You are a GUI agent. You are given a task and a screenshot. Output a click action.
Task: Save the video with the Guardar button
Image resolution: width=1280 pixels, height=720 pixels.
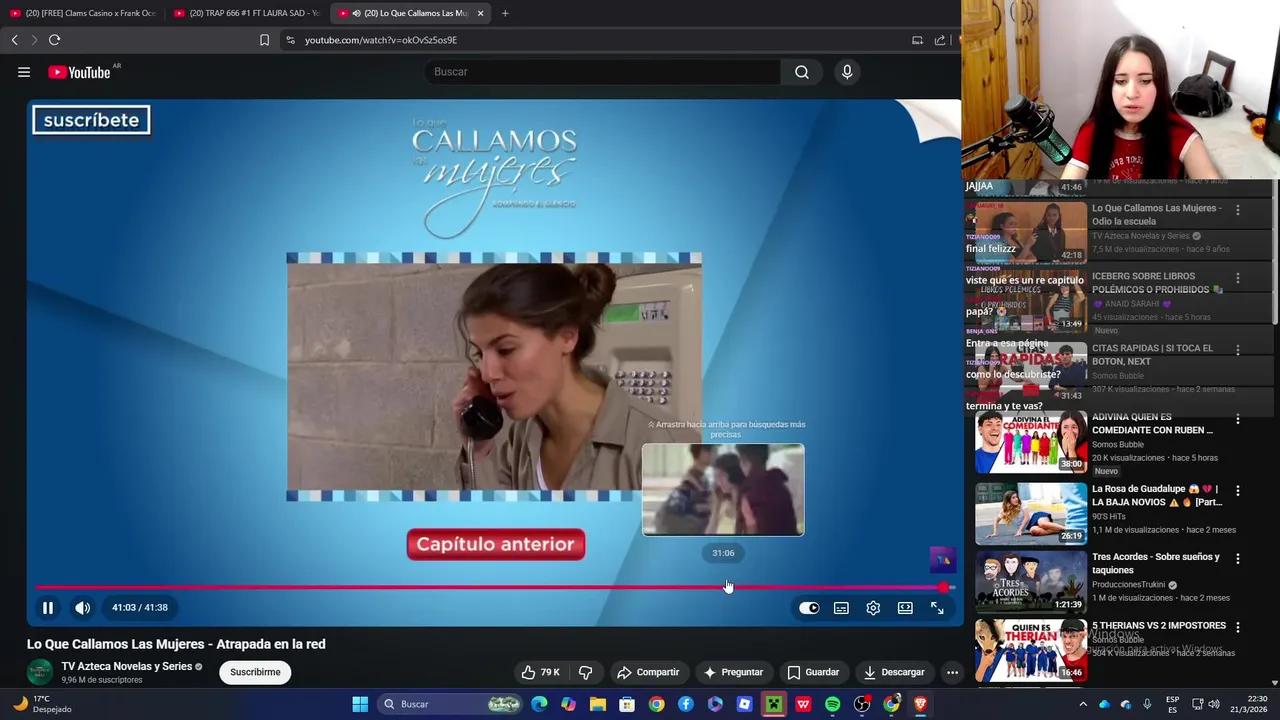click(x=813, y=672)
